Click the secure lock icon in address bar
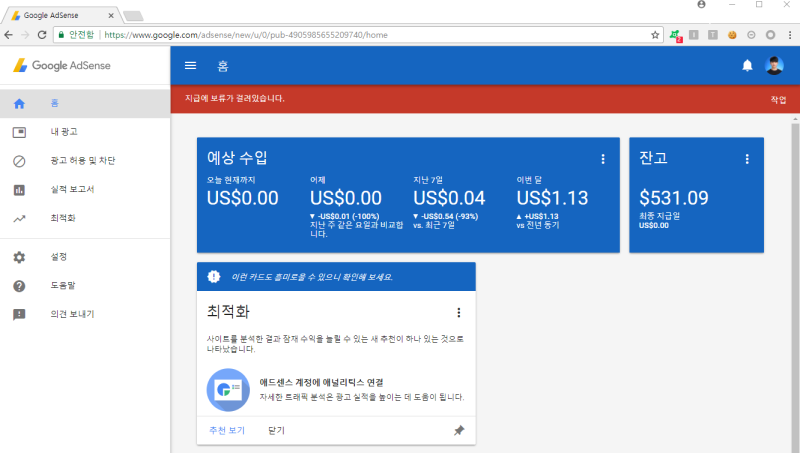Viewport: 800px width, 453px height. pyautogui.click(x=61, y=35)
